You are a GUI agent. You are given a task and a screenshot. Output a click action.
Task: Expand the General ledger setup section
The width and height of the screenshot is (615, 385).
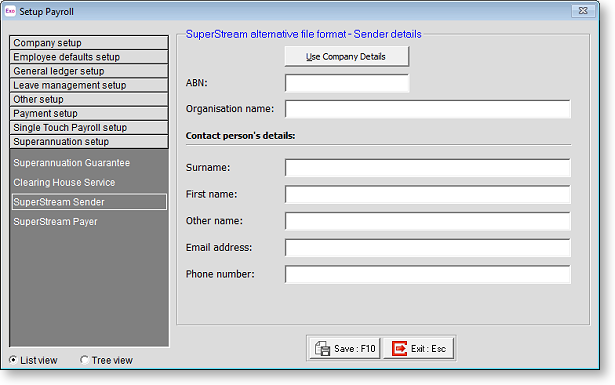click(89, 71)
